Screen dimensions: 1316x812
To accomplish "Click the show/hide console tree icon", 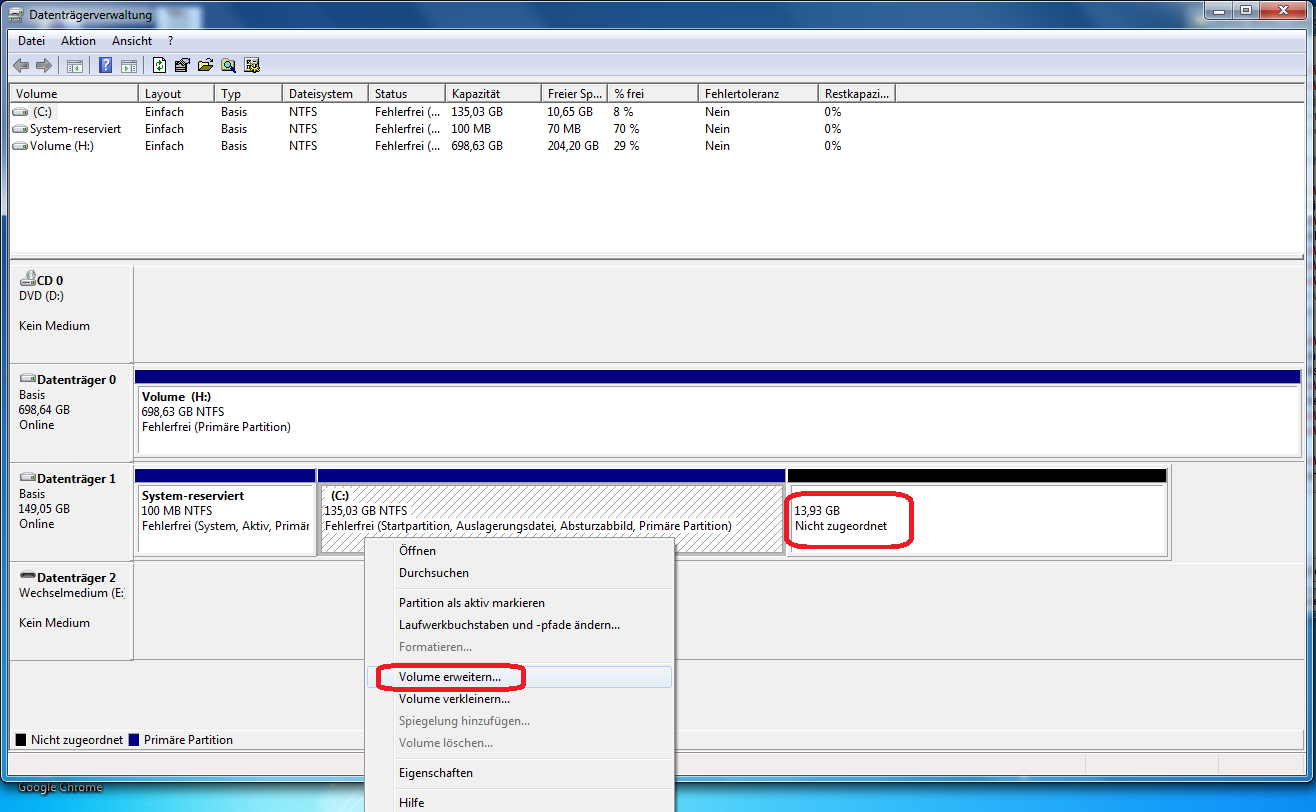I will point(74,66).
